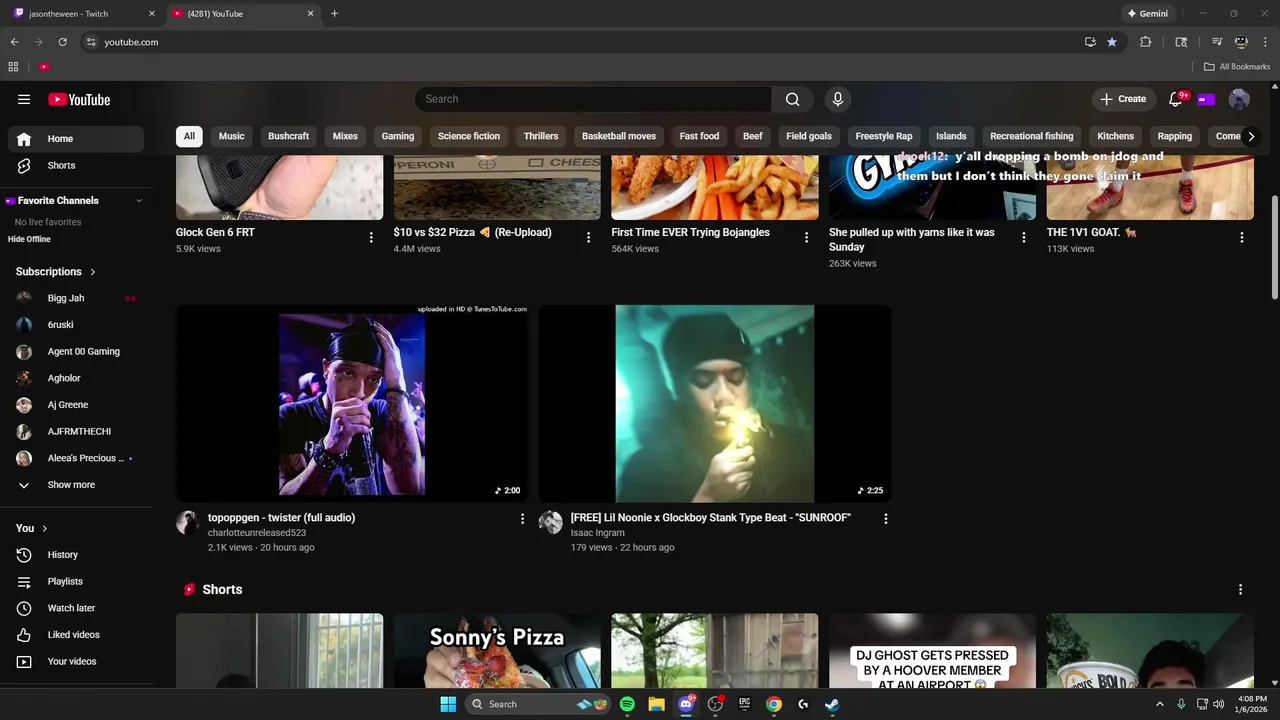Open Shorts shelf options menu
Screen dimensions: 1280x720
(1240, 590)
